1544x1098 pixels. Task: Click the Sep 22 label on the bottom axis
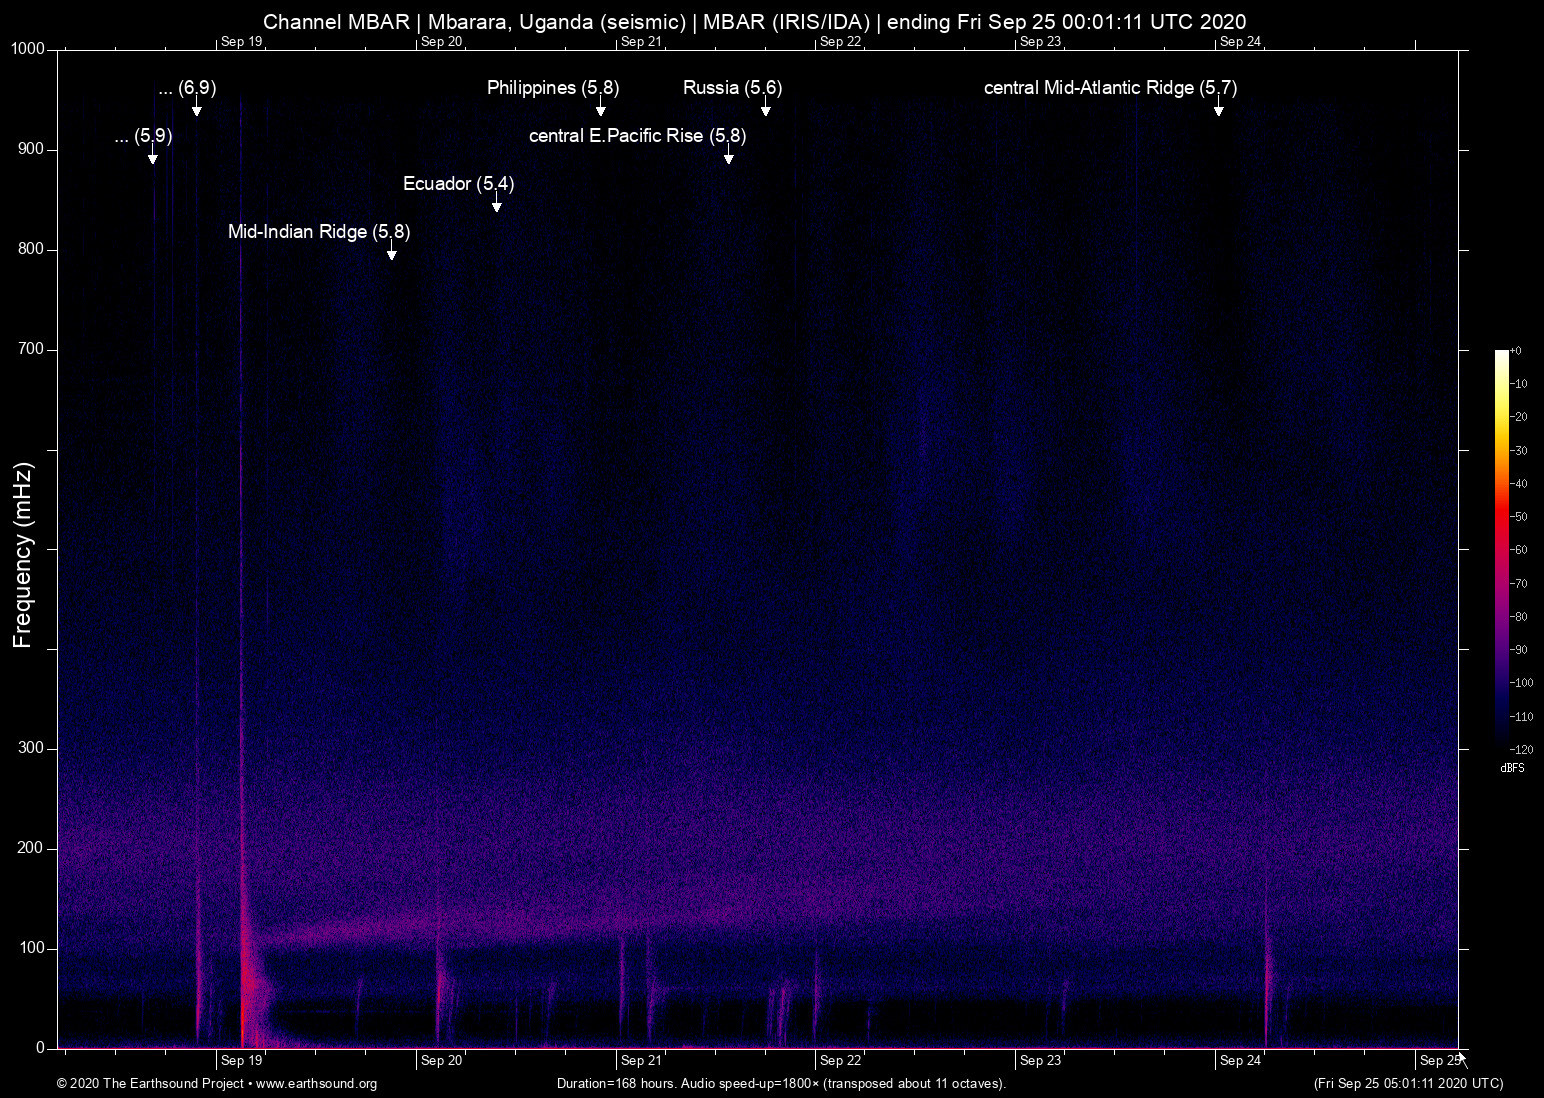coord(840,1061)
